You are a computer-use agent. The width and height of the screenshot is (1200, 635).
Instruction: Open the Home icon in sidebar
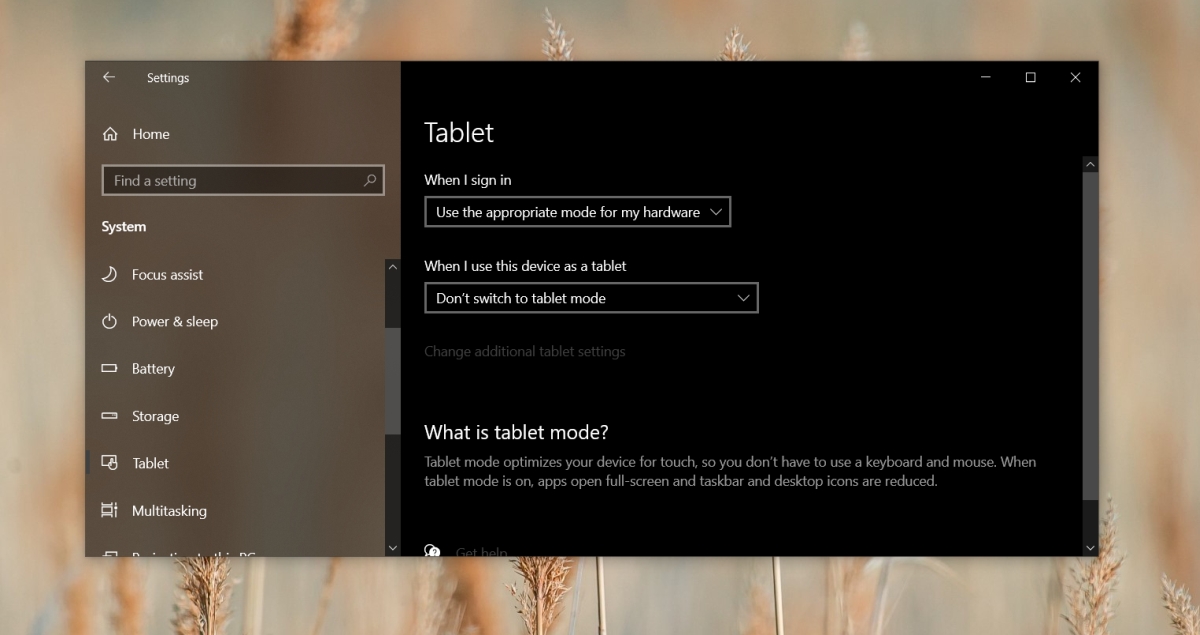click(x=110, y=134)
